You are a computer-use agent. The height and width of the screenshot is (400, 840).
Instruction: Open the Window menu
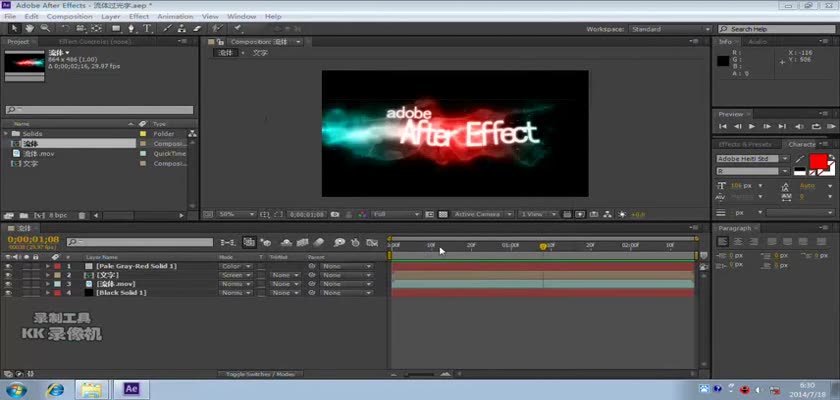pos(242,17)
